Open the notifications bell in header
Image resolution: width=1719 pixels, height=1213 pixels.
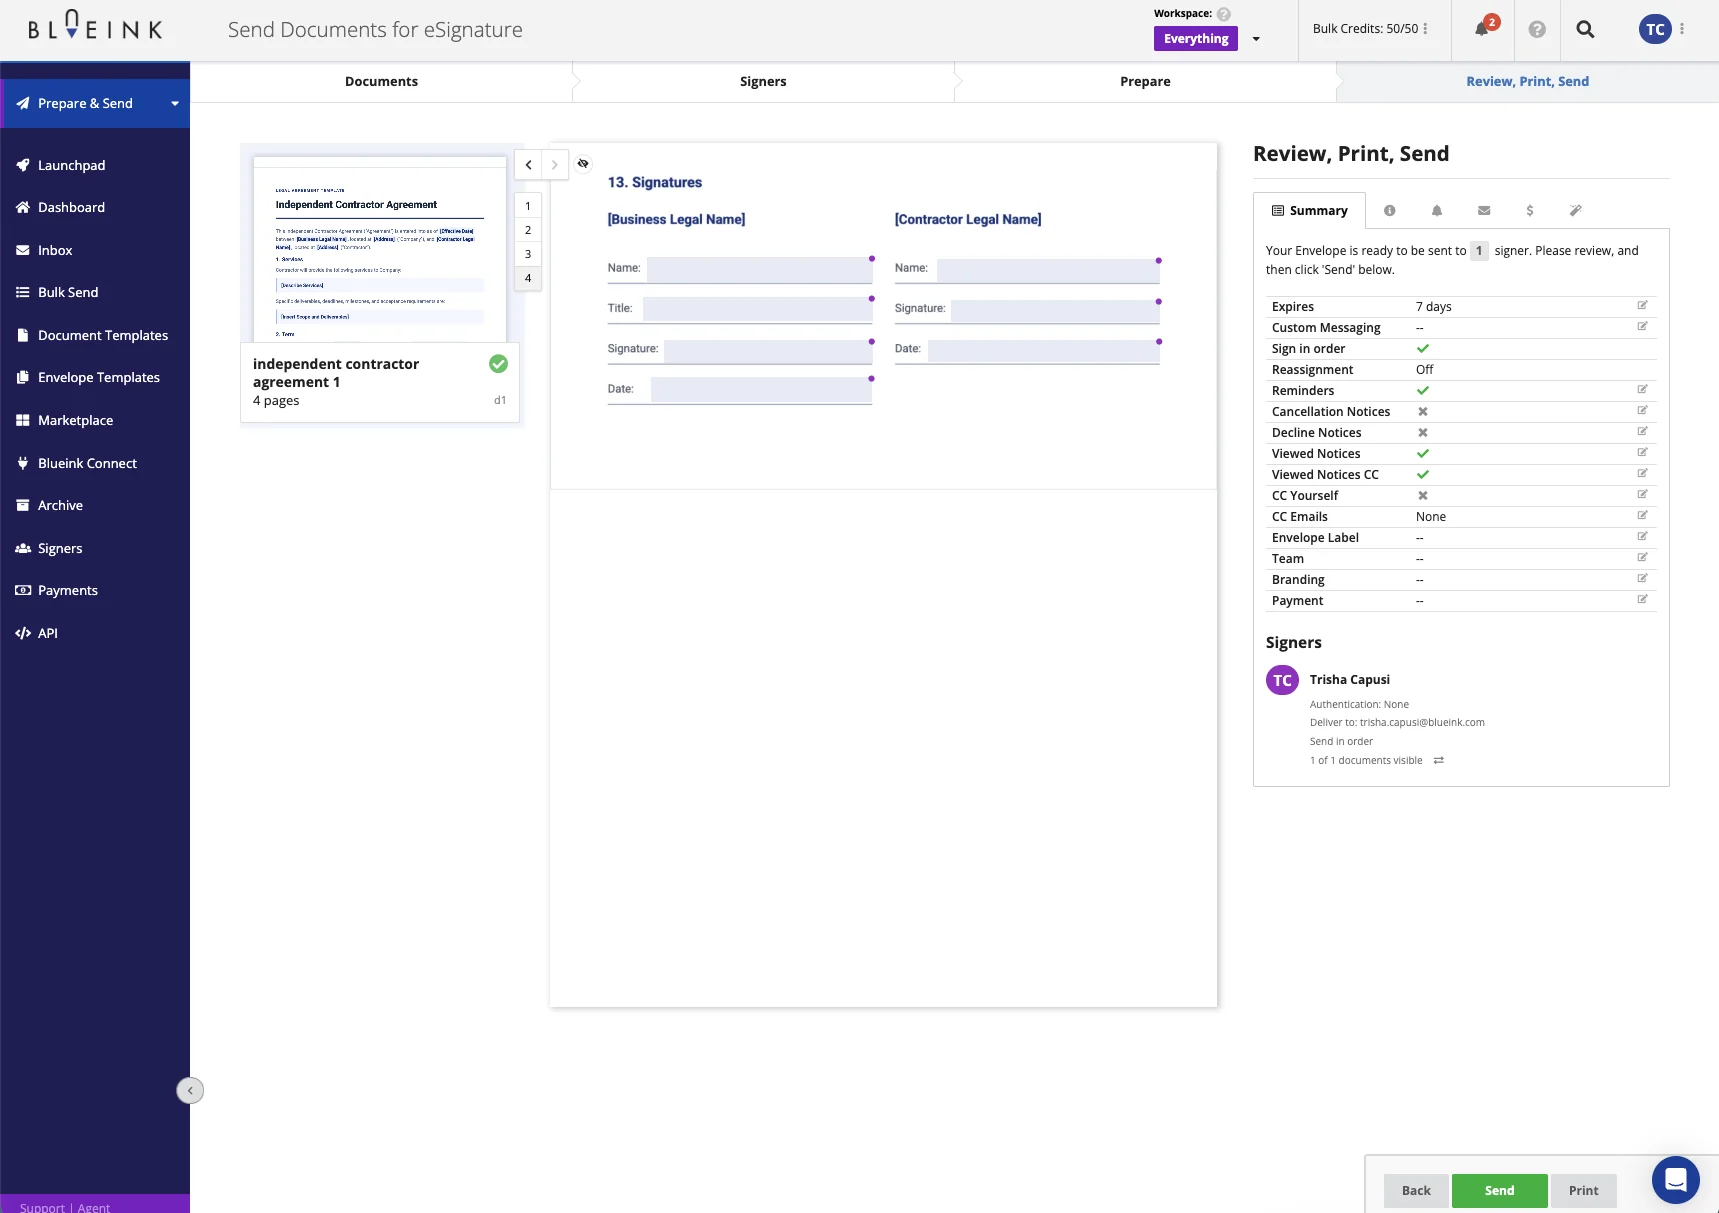tap(1482, 29)
